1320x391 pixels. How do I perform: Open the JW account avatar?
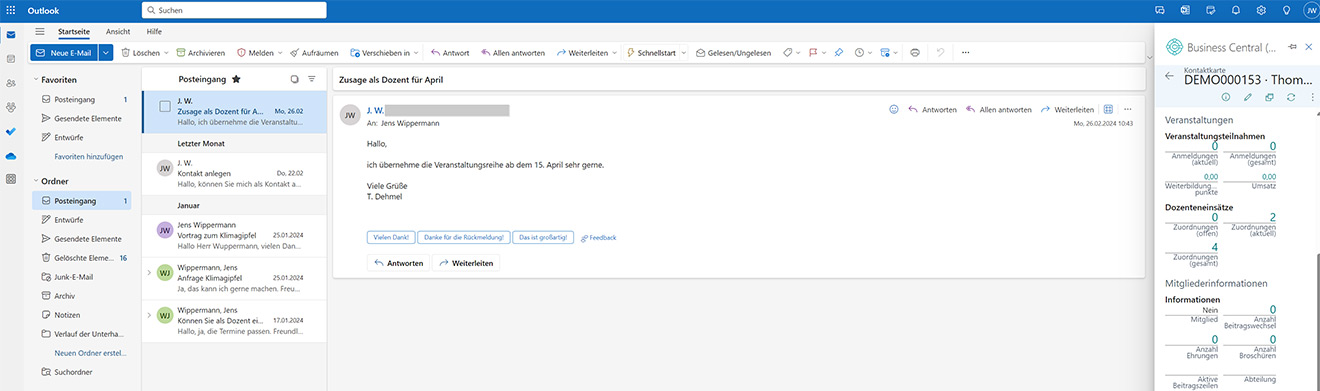[x=1310, y=10]
